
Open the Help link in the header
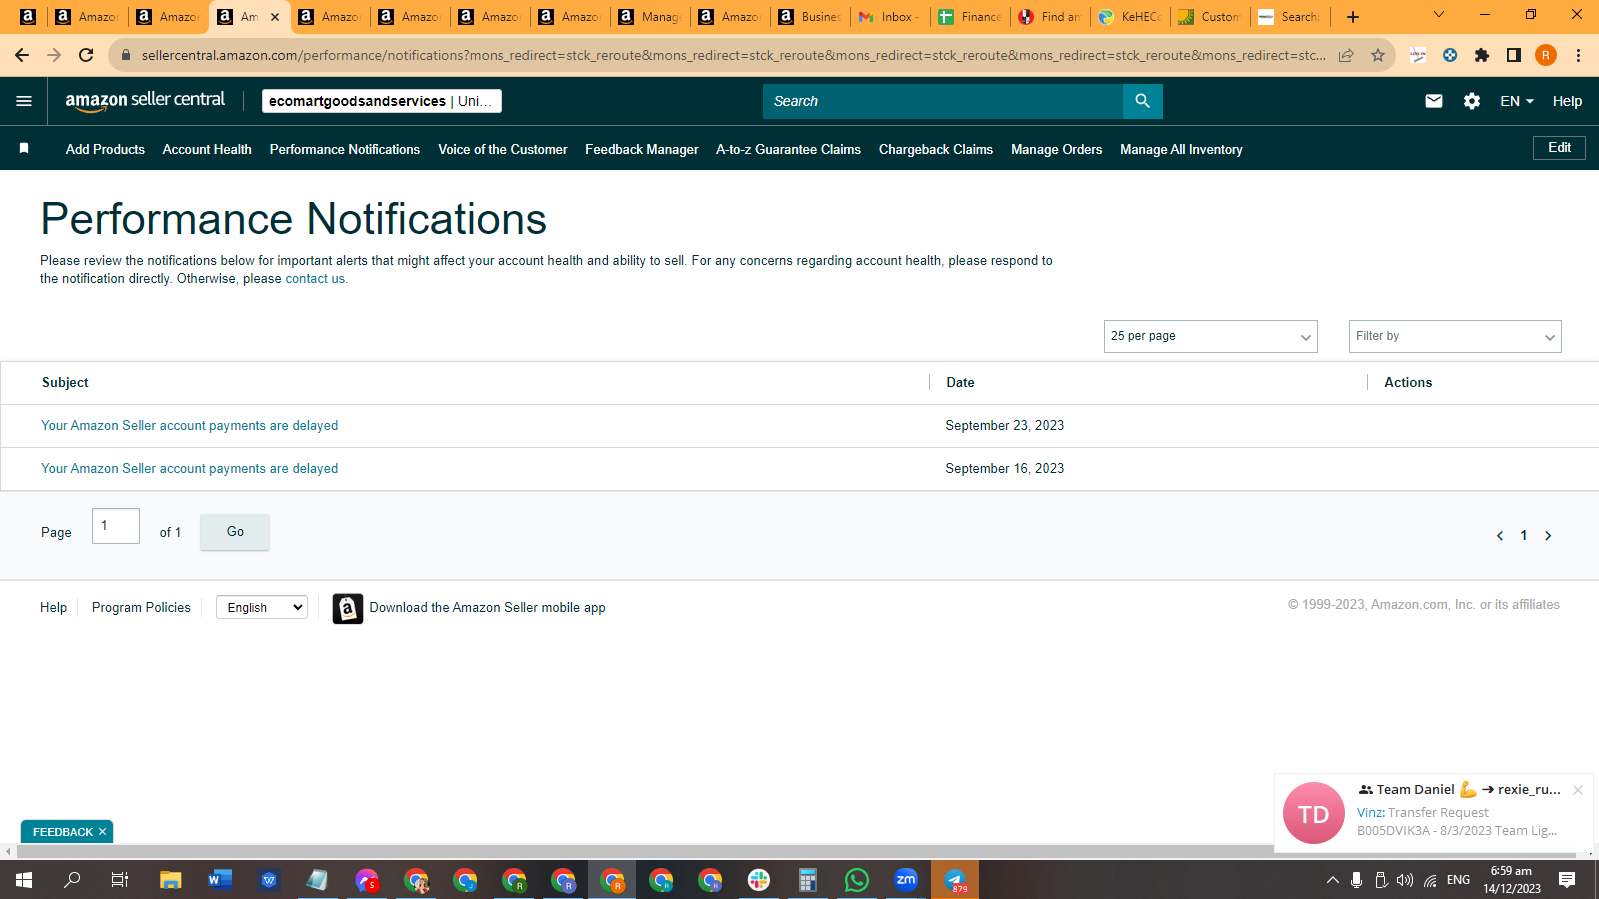pyautogui.click(x=1567, y=101)
